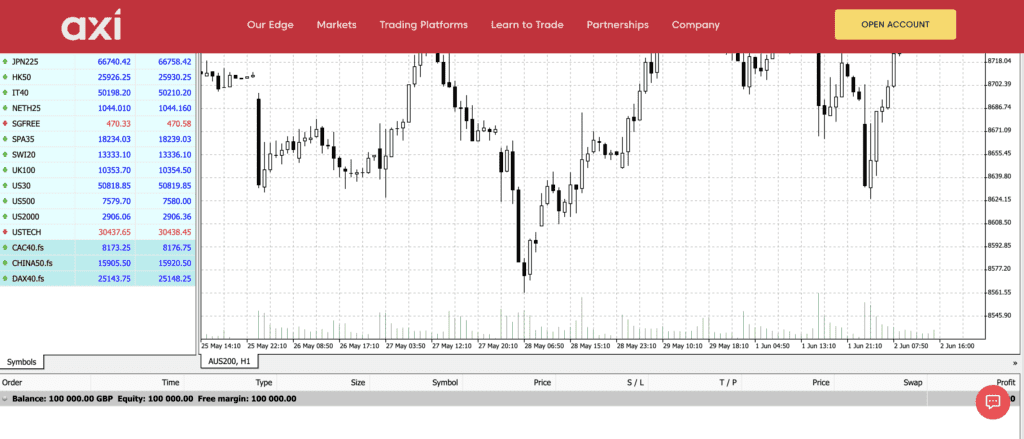The height and width of the screenshot is (439, 1024).
Task: Select the AUS200, H1 chart tab
Action: click(x=229, y=361)
